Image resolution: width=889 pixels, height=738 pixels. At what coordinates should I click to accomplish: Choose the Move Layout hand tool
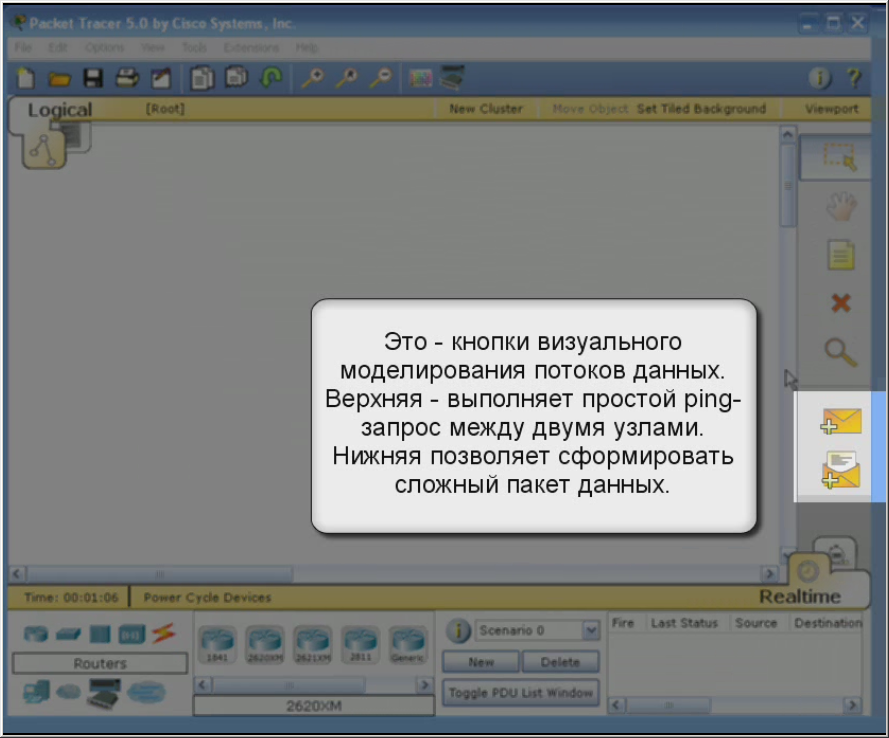[x=841, y=206]
